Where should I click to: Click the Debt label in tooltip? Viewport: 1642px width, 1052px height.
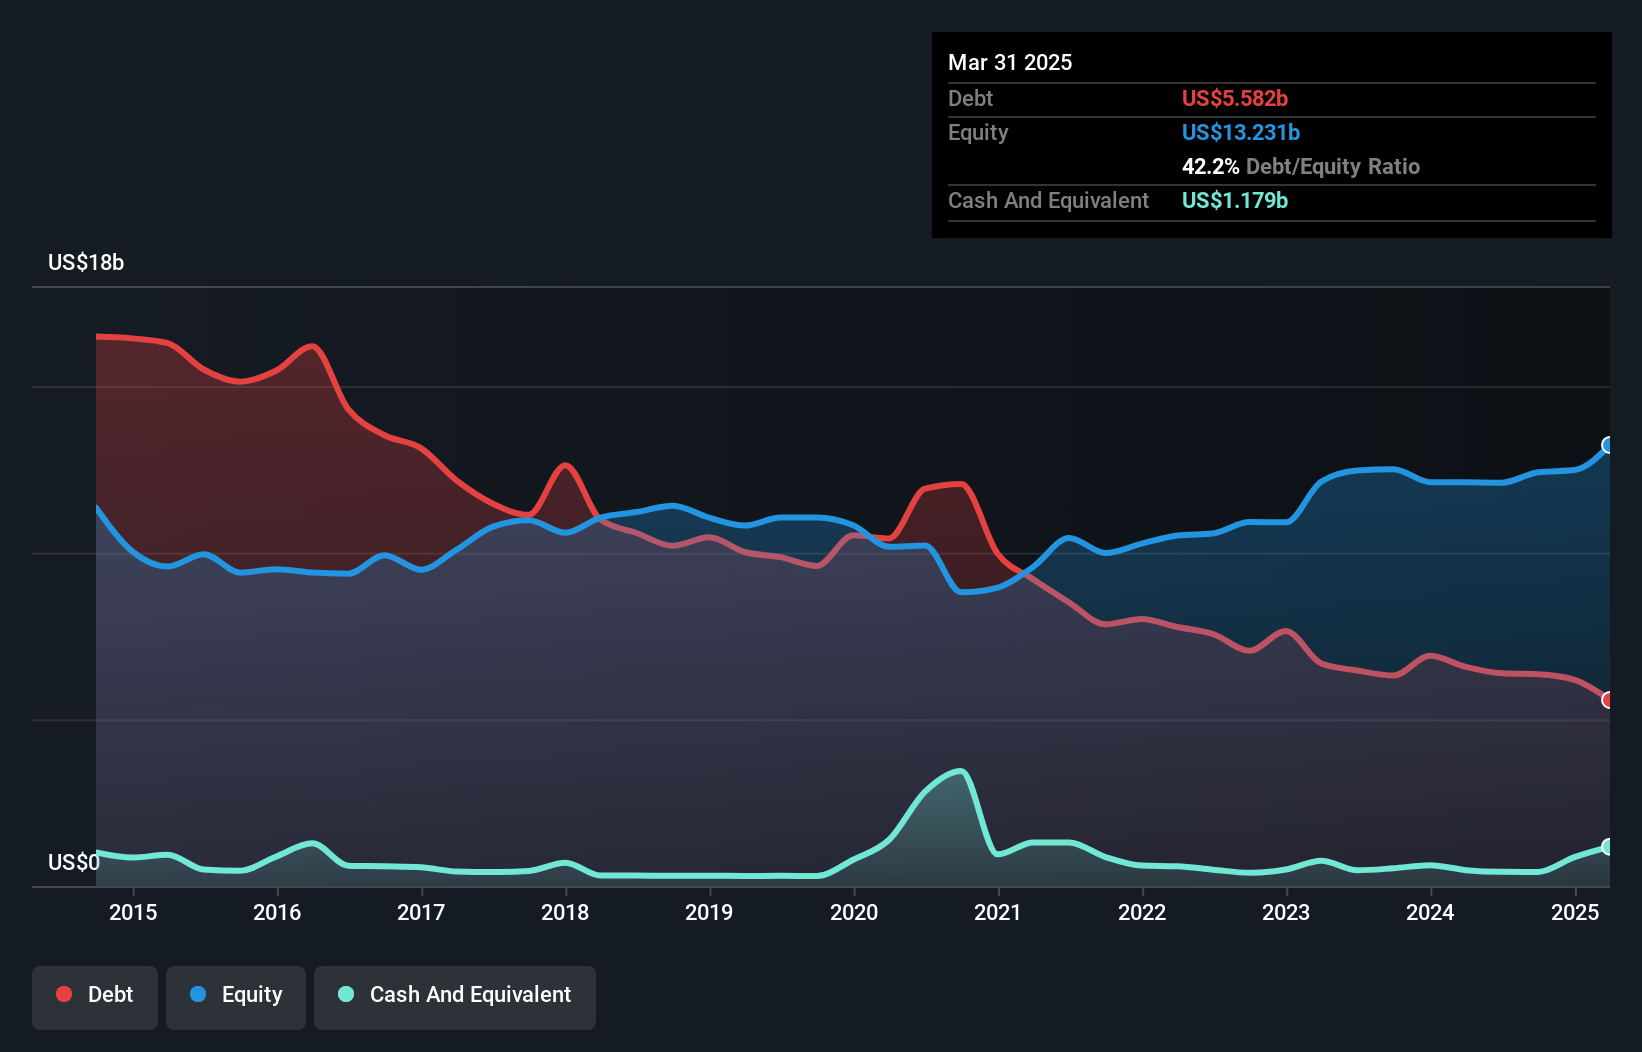click(970, 98)
